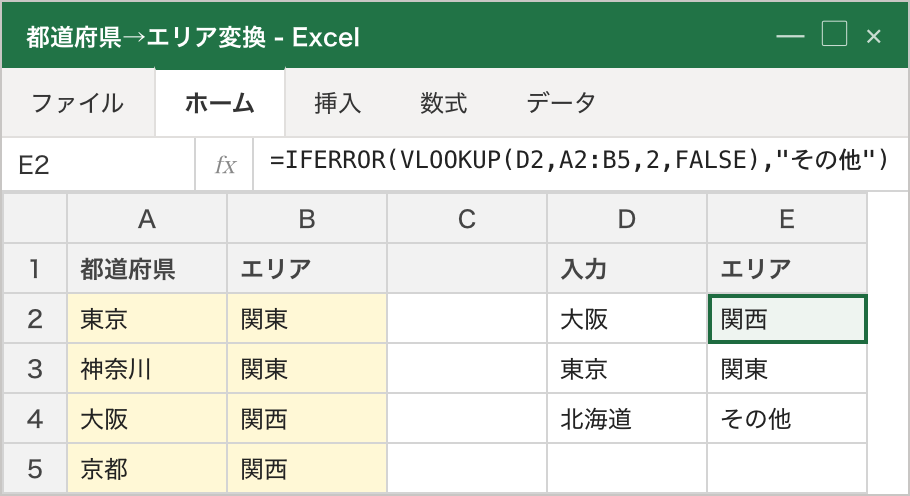Image resolution: width=910 pixels, height=496 pixels.
Task: Open the ファイル tab
Action: click(x=78, y=103)
